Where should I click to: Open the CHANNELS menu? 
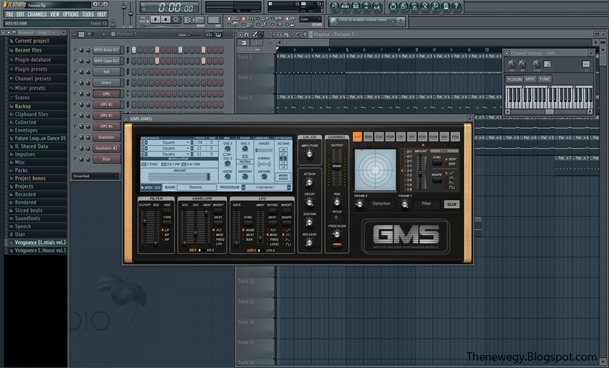click(37, 14)
